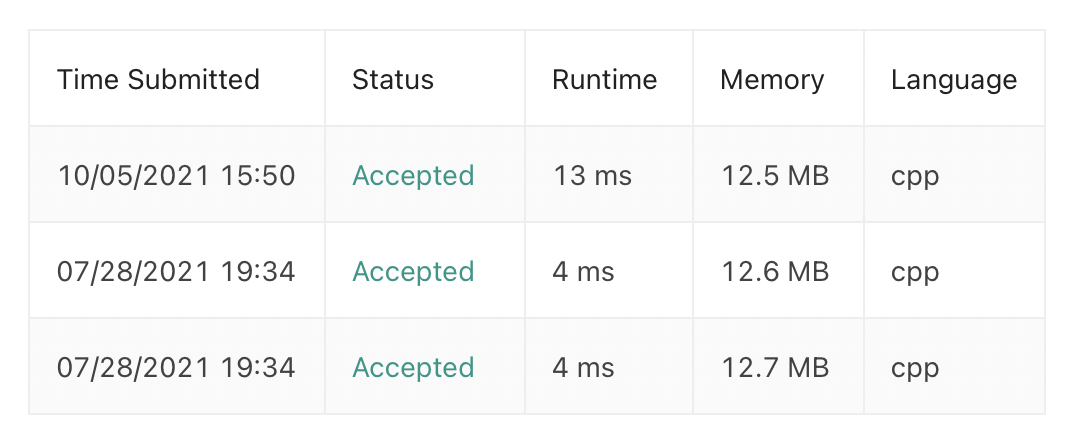
Task: Select the 4 ms runtime in last row
Action: click(583, 368)
